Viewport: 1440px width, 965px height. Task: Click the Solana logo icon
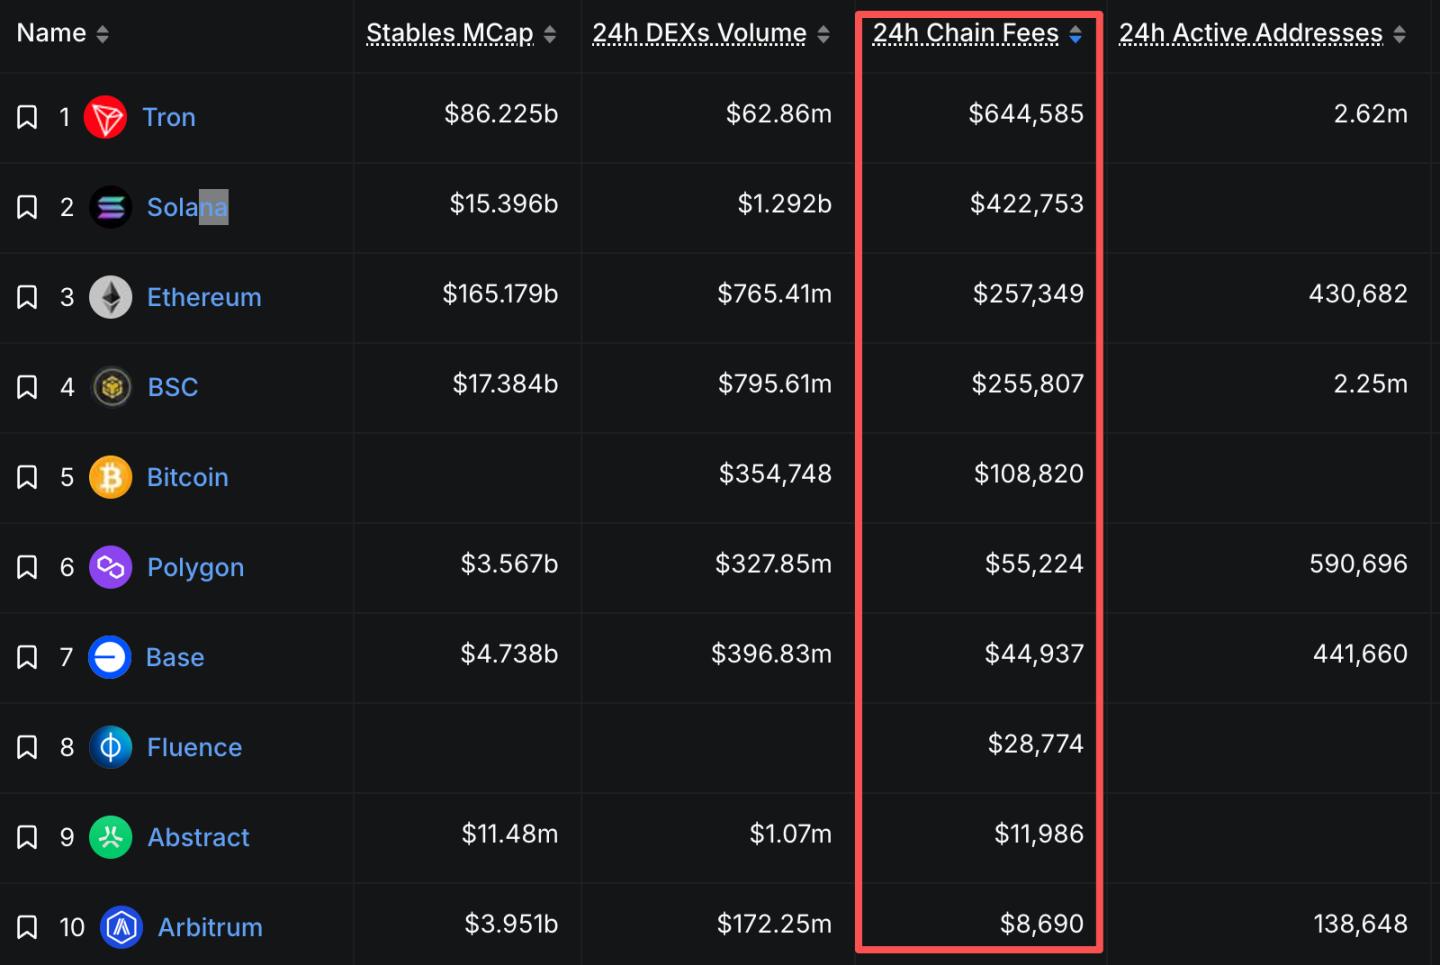pos(111,207)
